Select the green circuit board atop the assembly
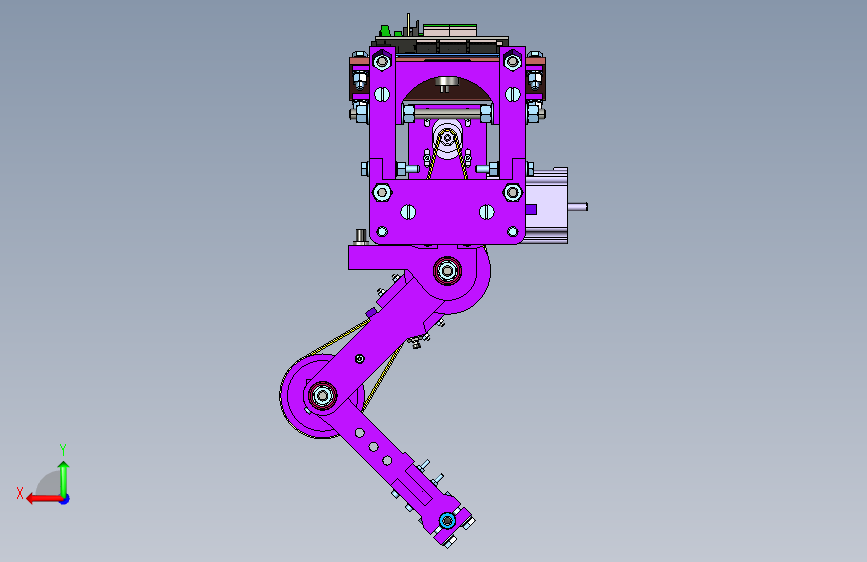 click(x=450, y=30)
